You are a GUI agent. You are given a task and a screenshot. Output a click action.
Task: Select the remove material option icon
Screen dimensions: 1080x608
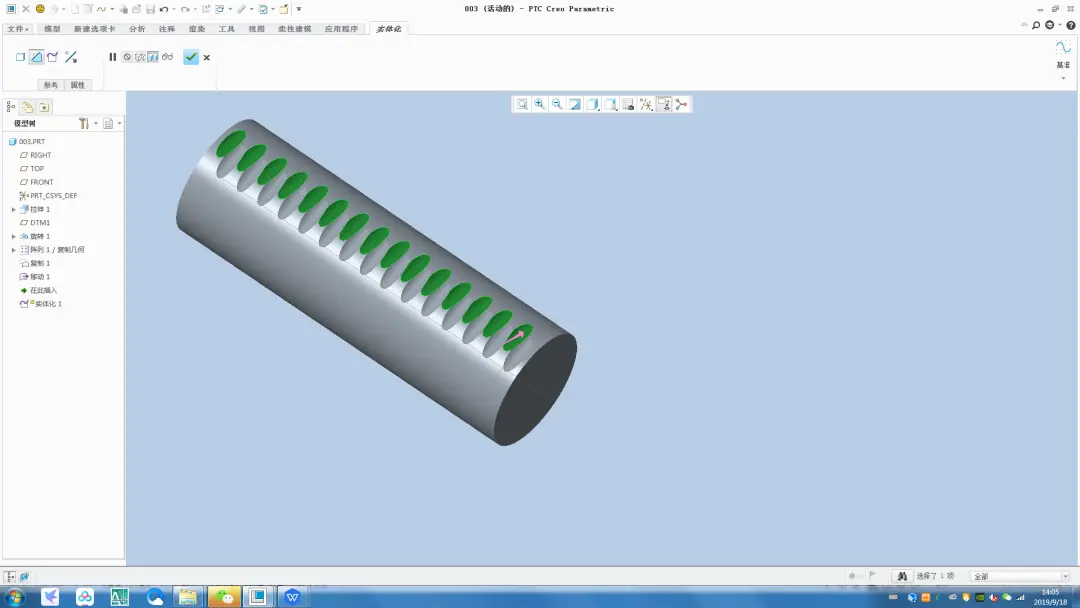(x=37, y=57)
